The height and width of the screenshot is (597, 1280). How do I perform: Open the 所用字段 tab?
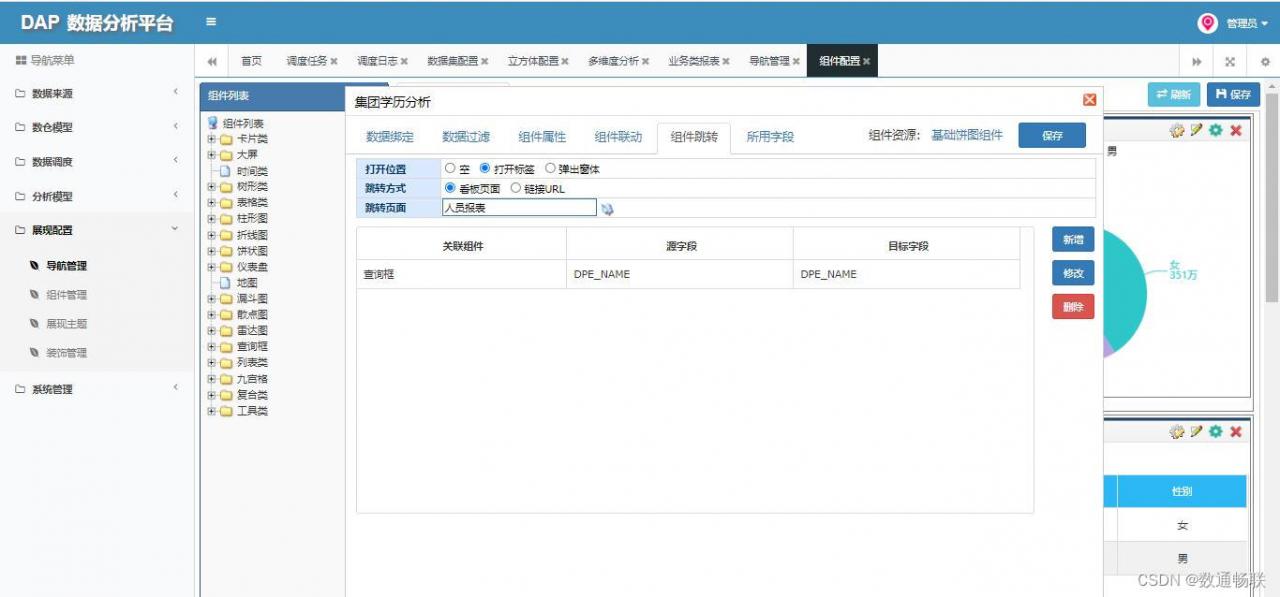click(x=770, y=137)
